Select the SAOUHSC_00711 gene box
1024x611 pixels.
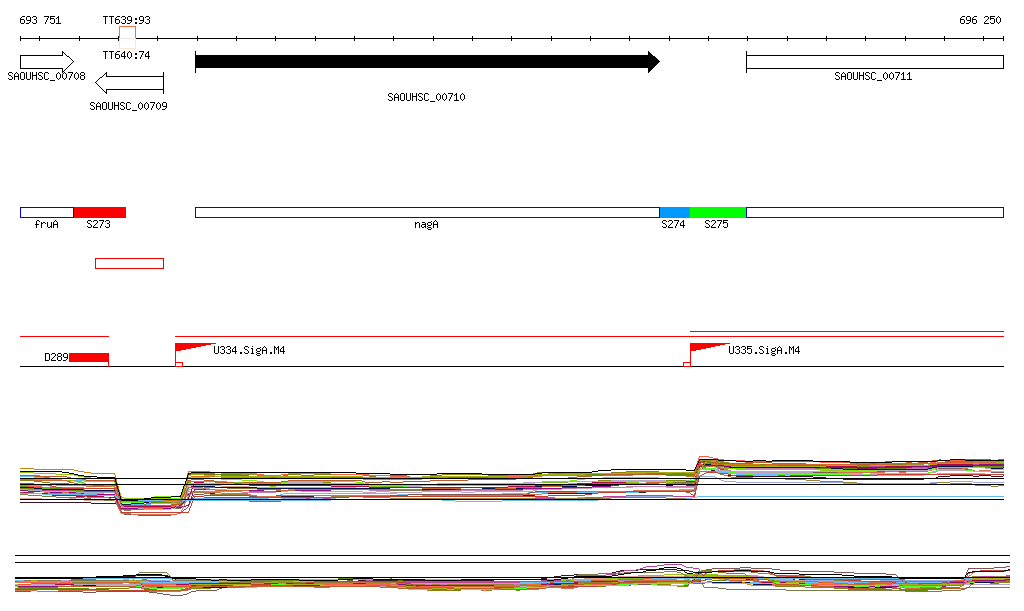[874, 62]
